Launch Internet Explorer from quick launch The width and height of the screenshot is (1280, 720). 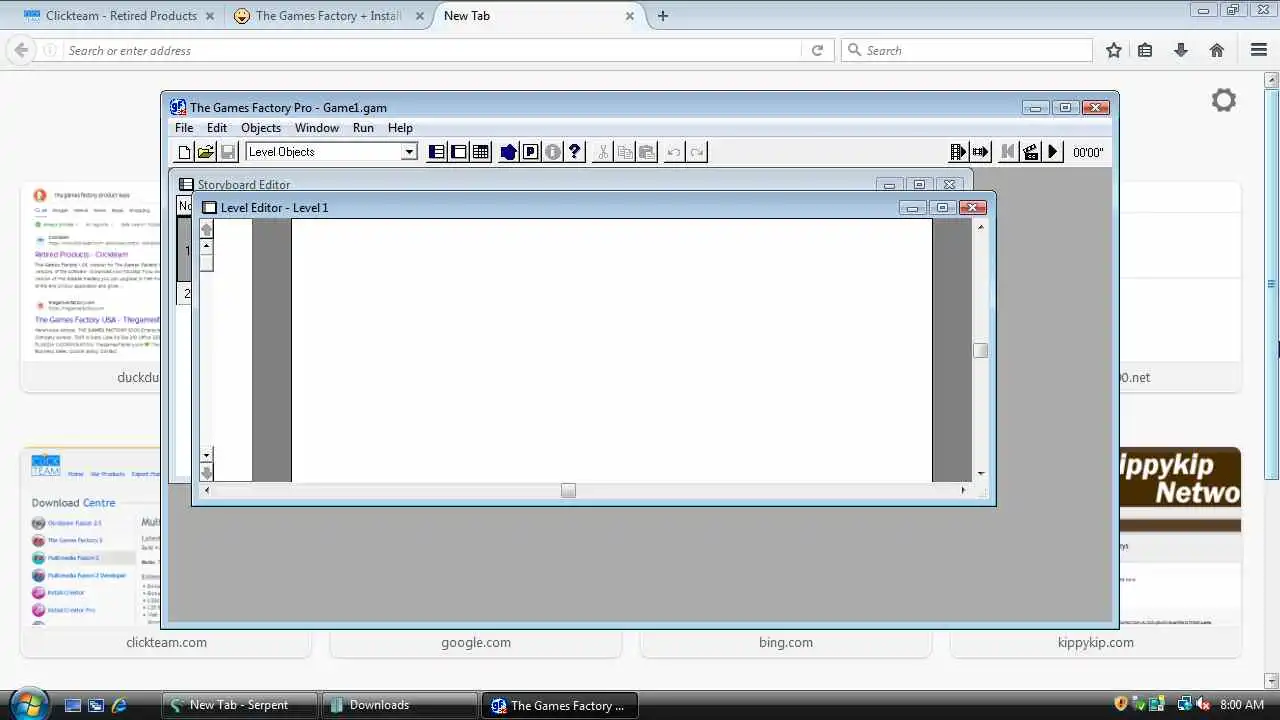(x=118, y=705)
